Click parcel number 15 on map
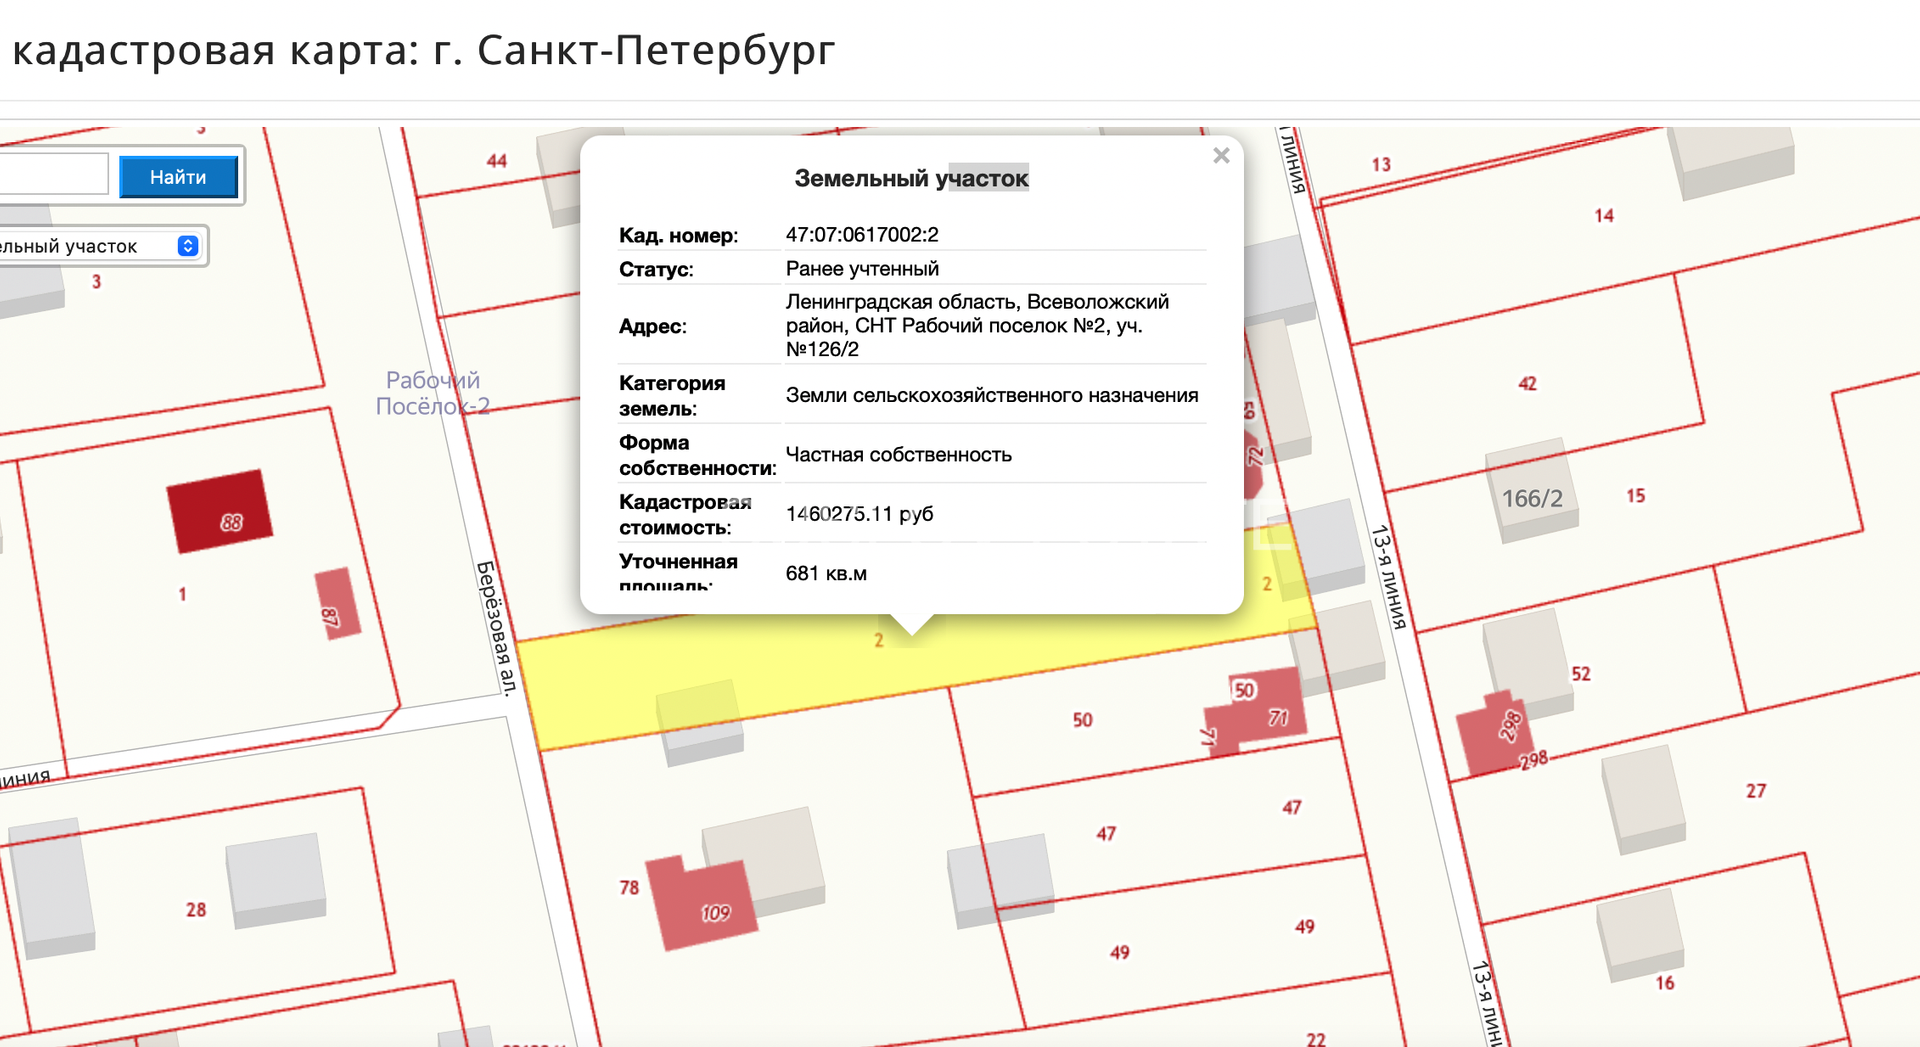 click(1636, 496)
